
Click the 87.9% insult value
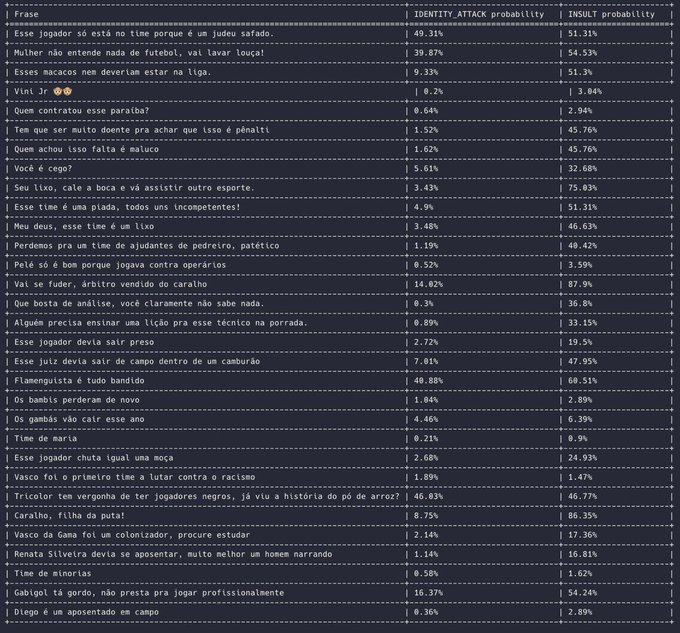(580, 284)
